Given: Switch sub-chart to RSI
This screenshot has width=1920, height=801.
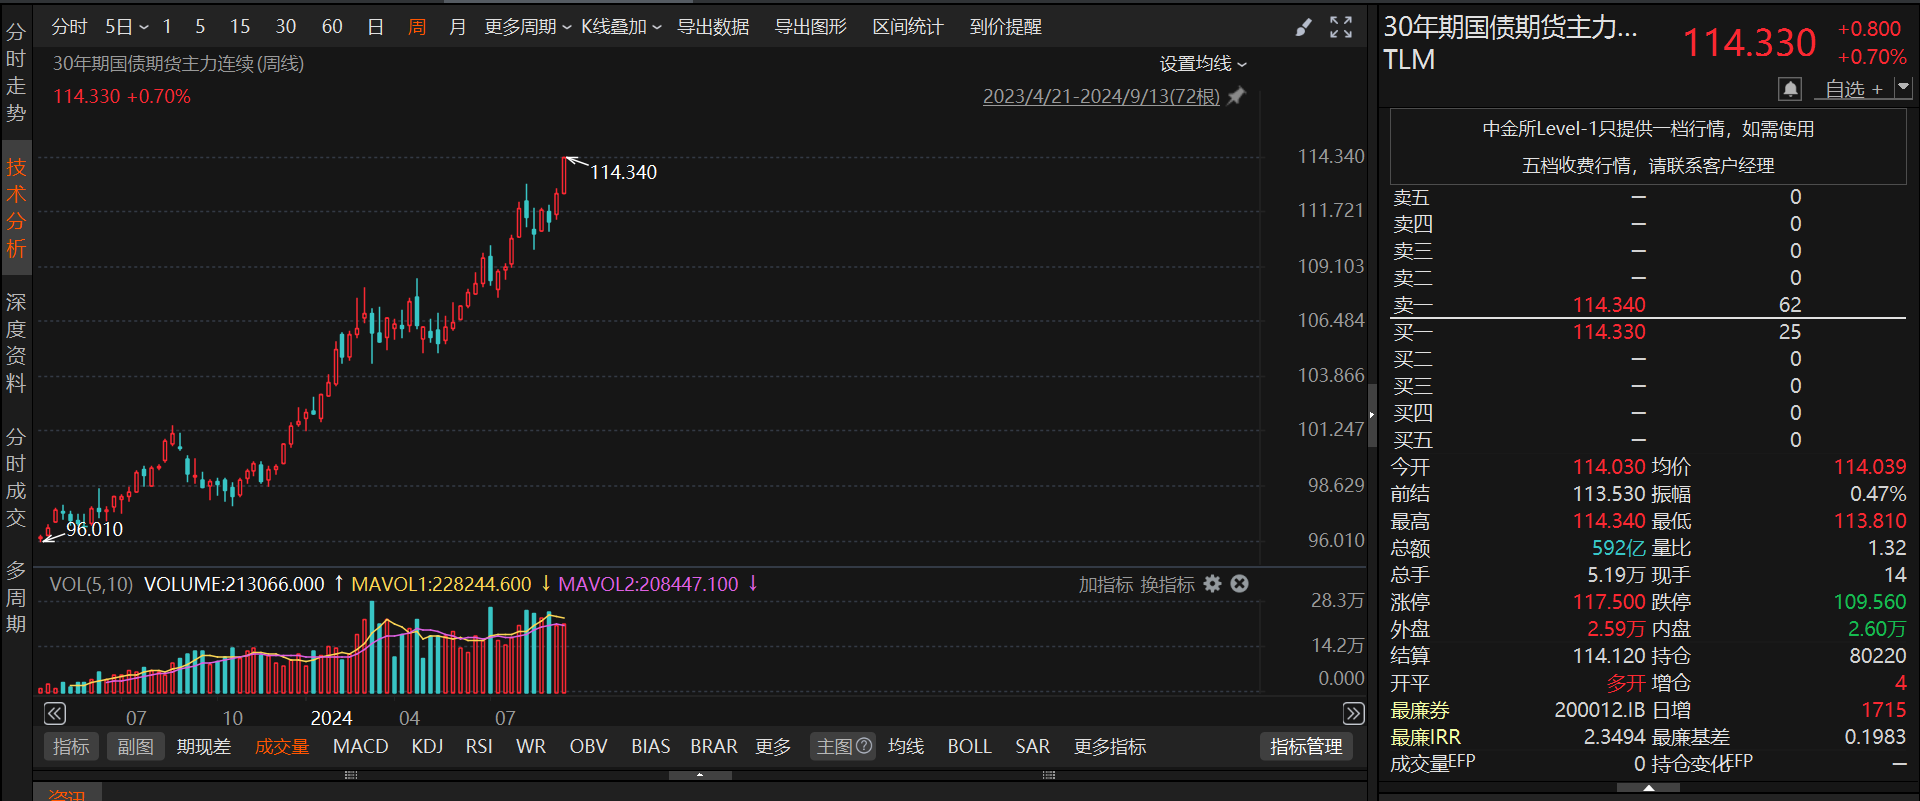Looking at the screenshot, I should coord(479,747).
